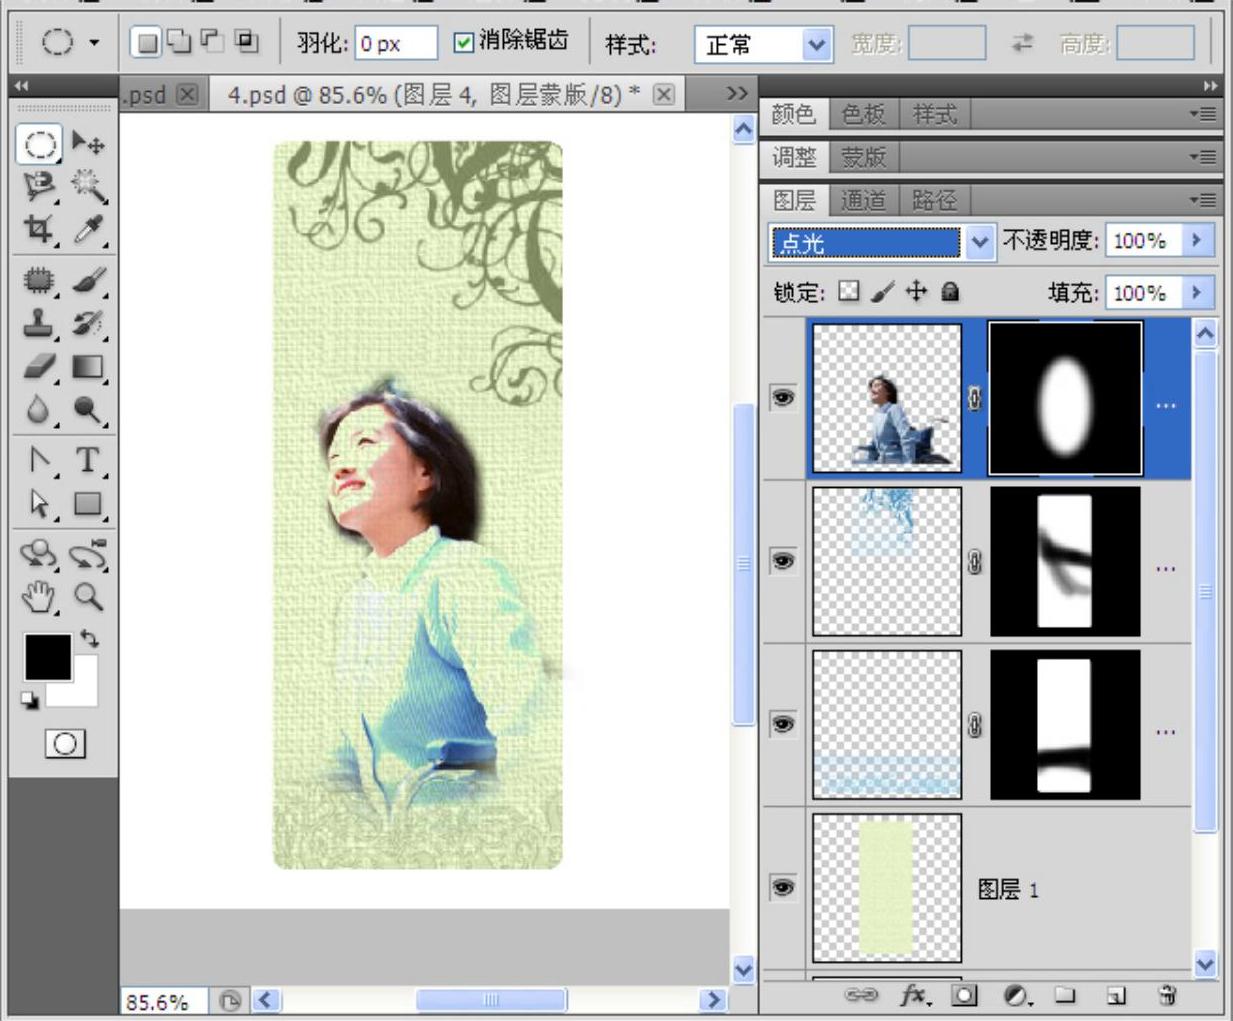The height and width of the screenshot is (1021, 1233).
Task: Select the Eyedropper tool
Action: 88,230
